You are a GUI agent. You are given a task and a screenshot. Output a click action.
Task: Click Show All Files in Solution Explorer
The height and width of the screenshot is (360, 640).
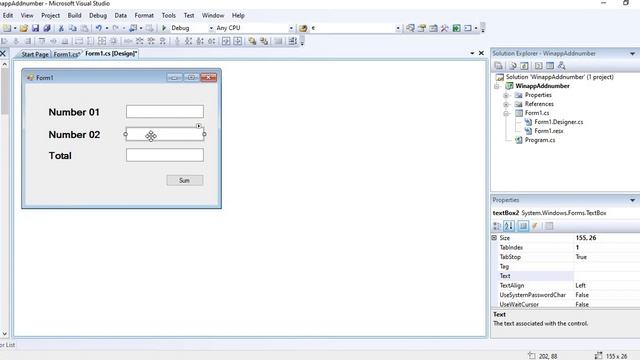[x=513, y=66]
